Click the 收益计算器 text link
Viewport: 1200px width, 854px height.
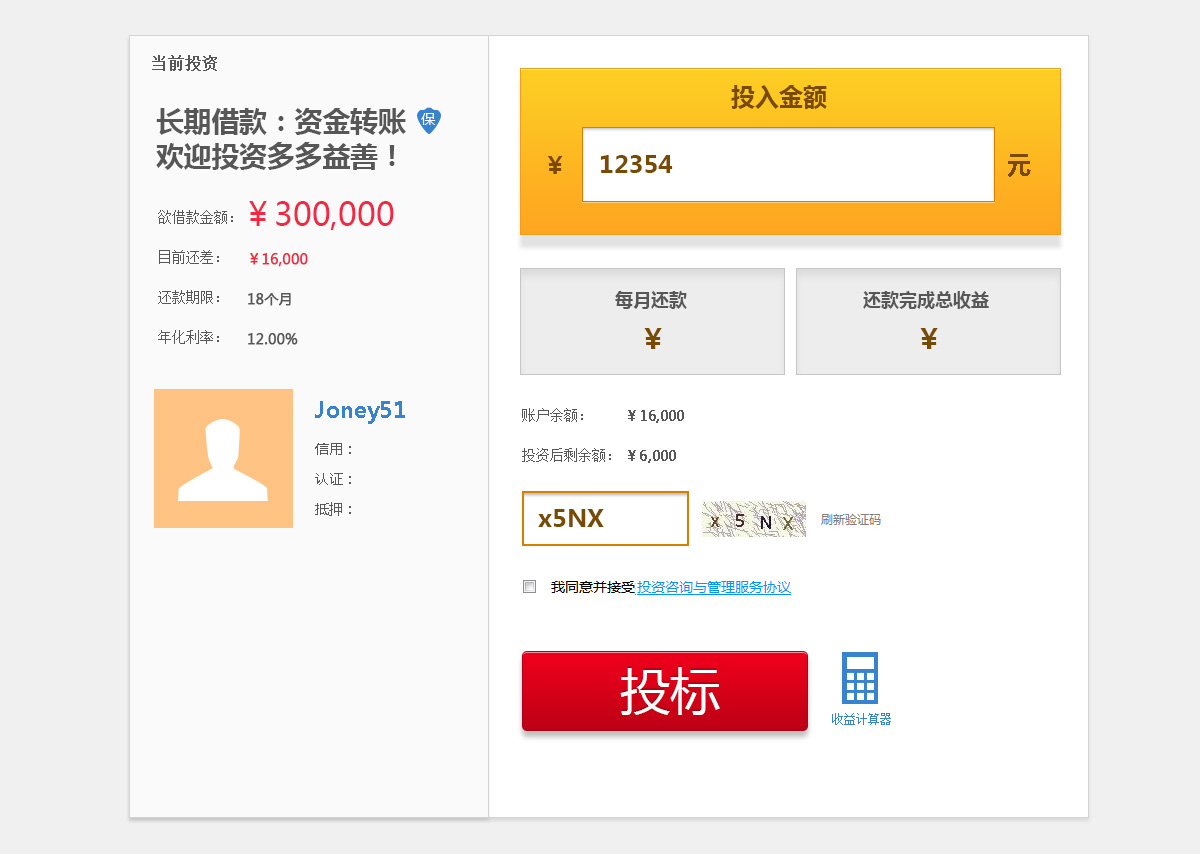coord(861,719)
